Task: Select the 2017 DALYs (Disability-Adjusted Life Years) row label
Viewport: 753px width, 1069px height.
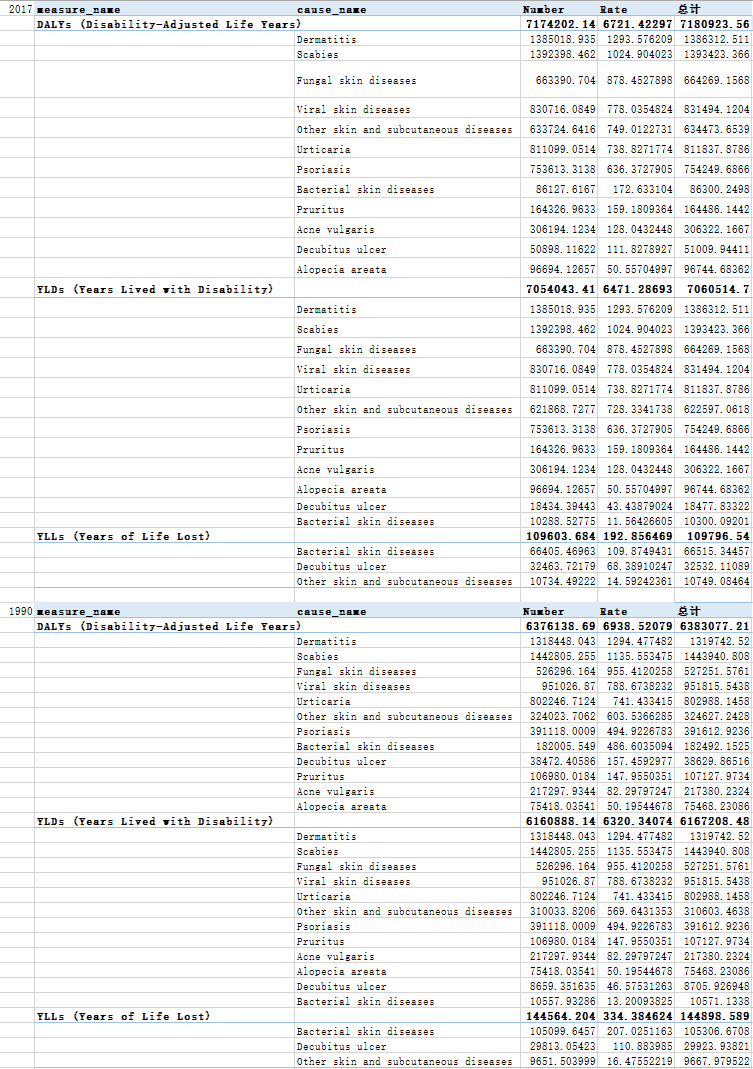Action: pyautogui.click(x=168, y=25)
